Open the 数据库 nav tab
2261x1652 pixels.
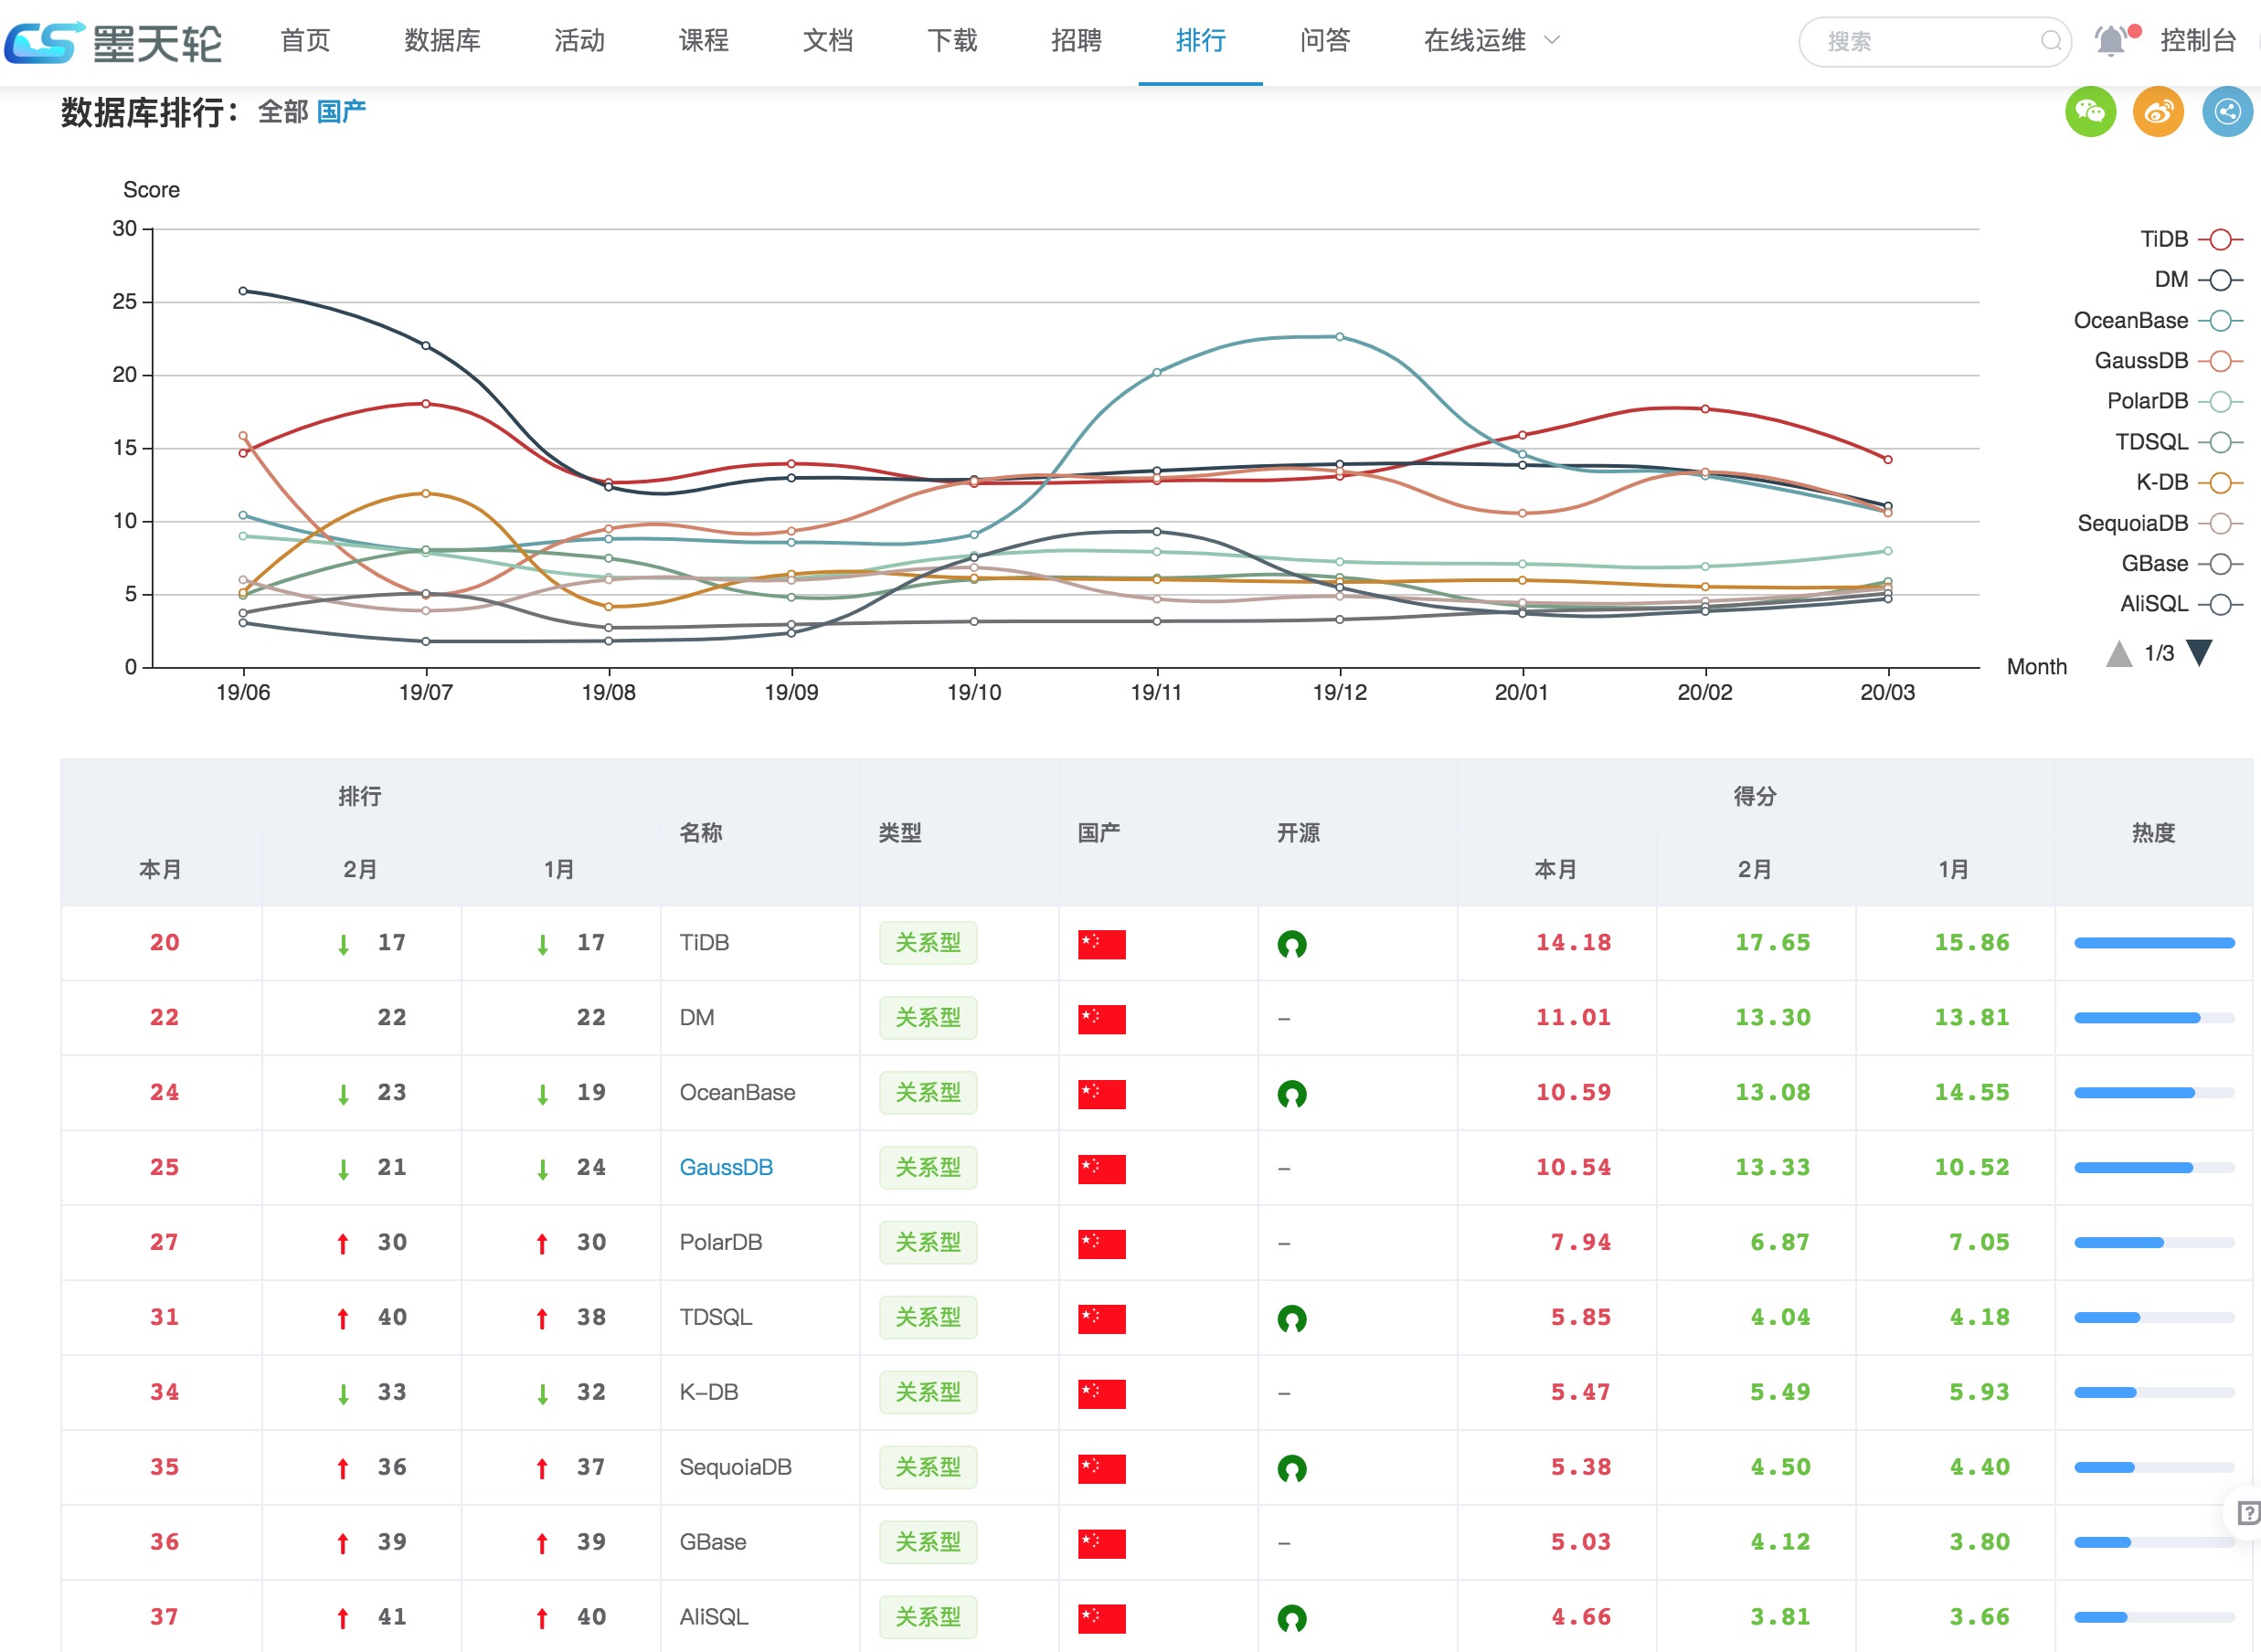click(442, 41)
